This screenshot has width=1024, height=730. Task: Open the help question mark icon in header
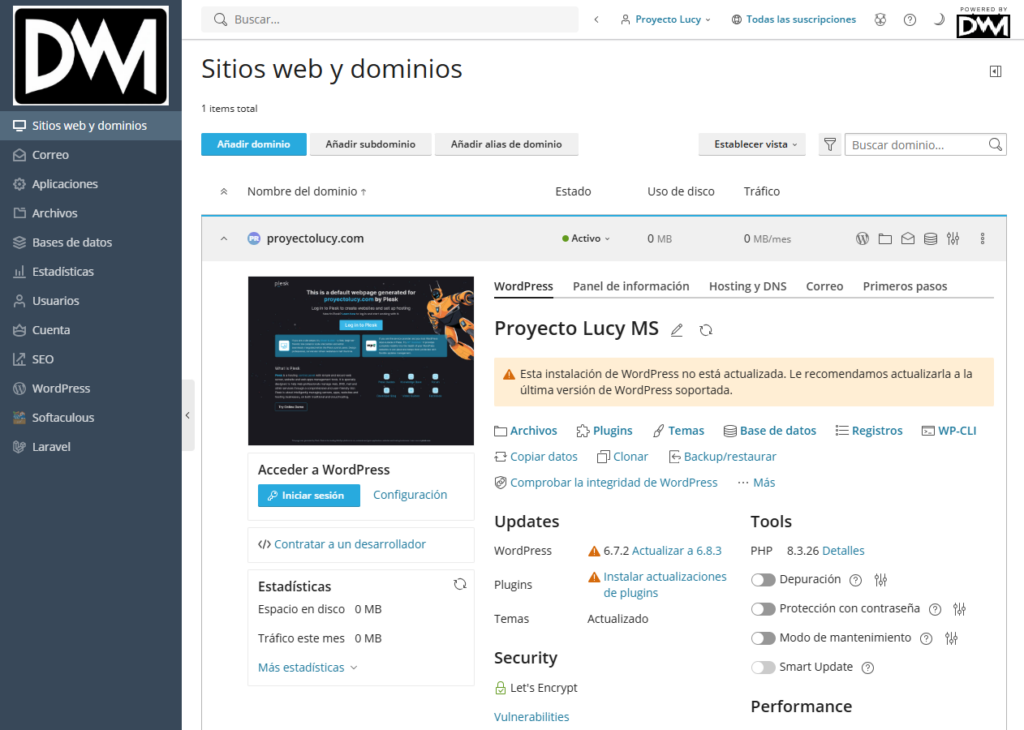click(909, 19)
